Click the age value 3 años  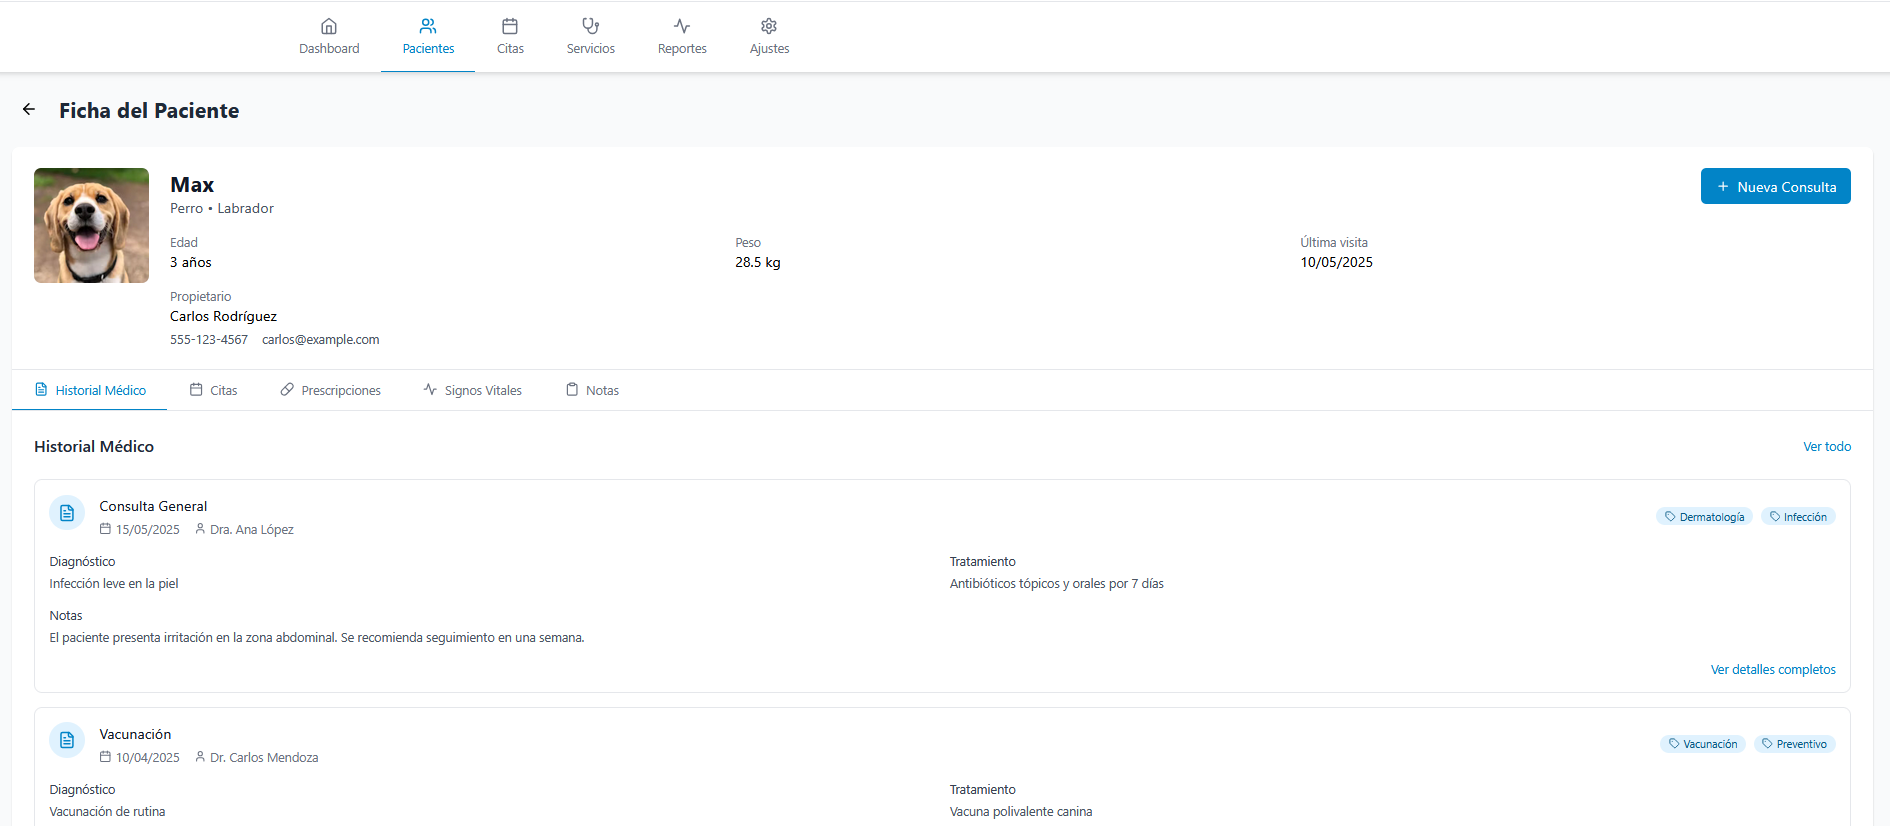[191, 262]
